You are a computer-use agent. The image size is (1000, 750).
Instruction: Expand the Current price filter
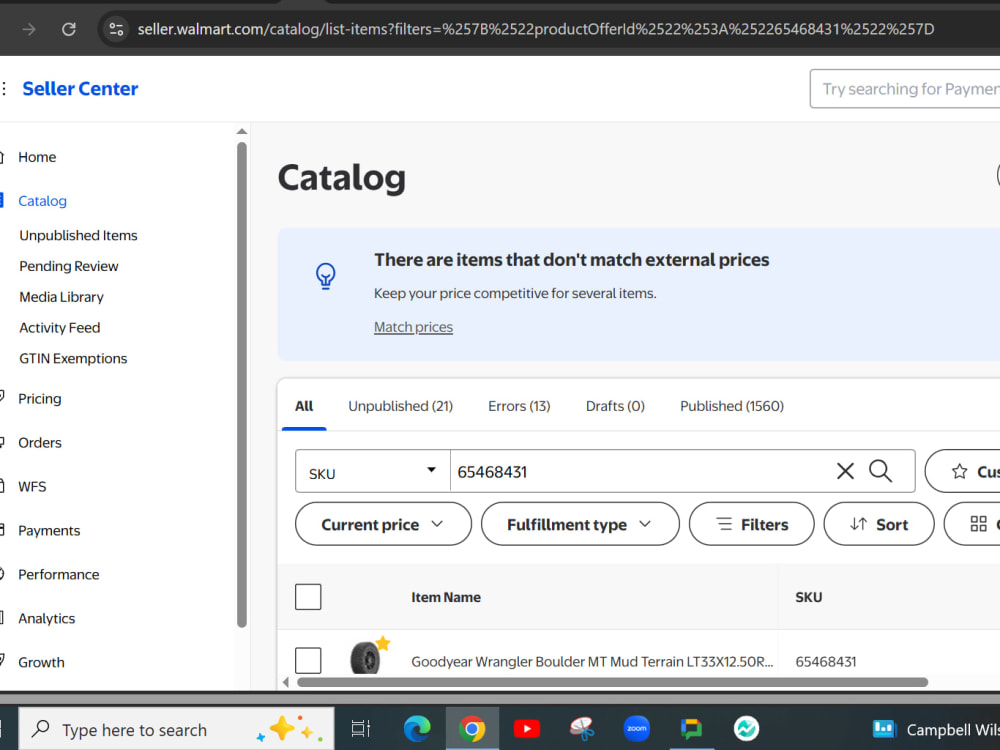[383, 524]
